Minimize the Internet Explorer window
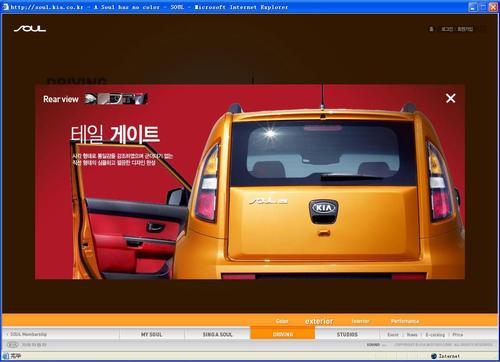 [473, 7]
